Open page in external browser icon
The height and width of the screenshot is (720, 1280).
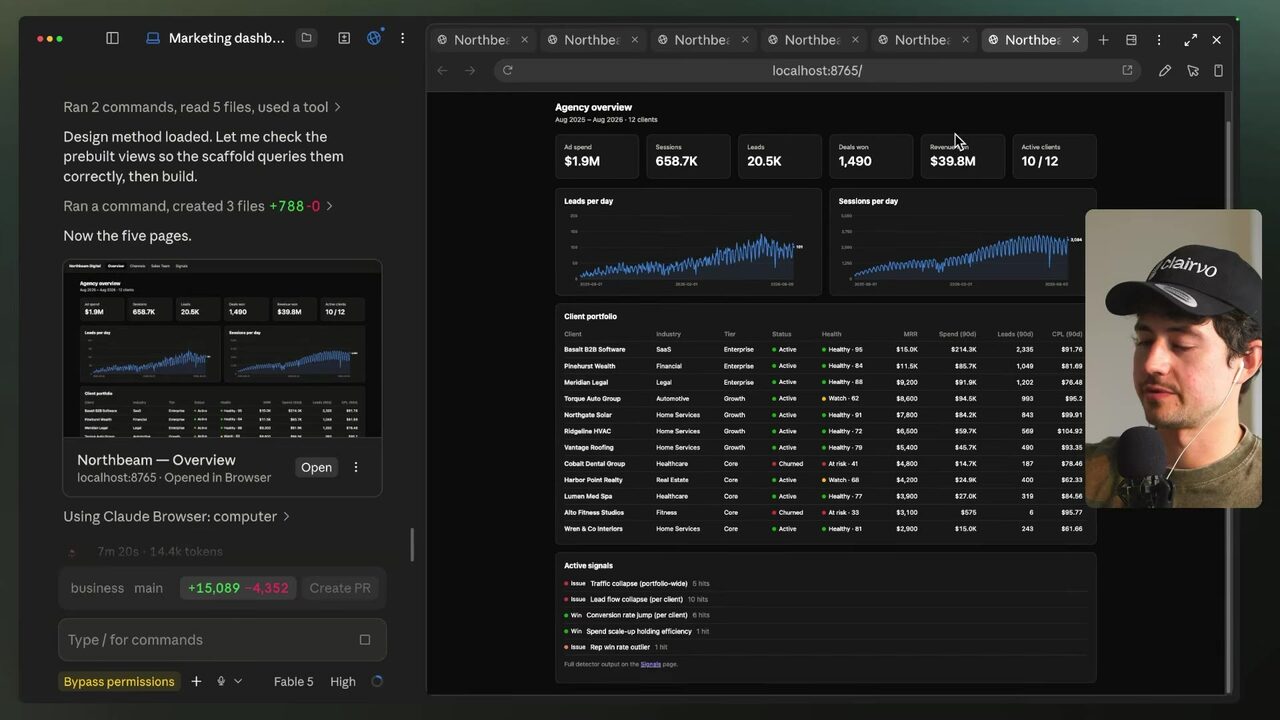[1127, 70]
